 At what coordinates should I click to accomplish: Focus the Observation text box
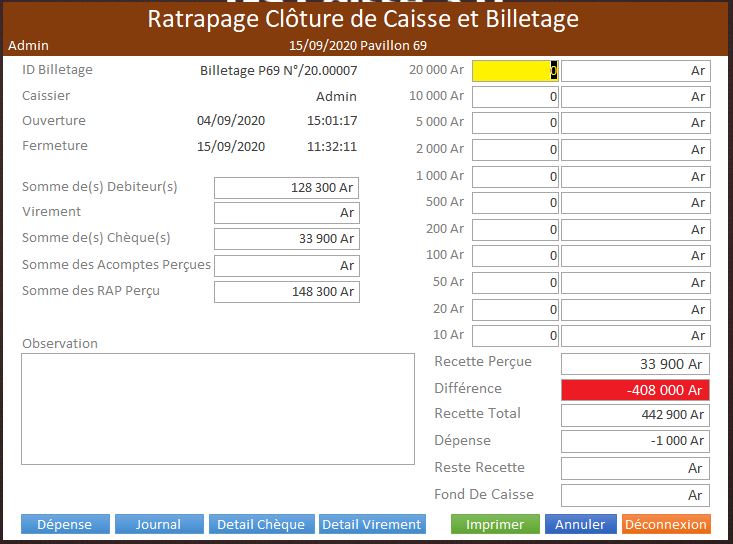[217, 408]
